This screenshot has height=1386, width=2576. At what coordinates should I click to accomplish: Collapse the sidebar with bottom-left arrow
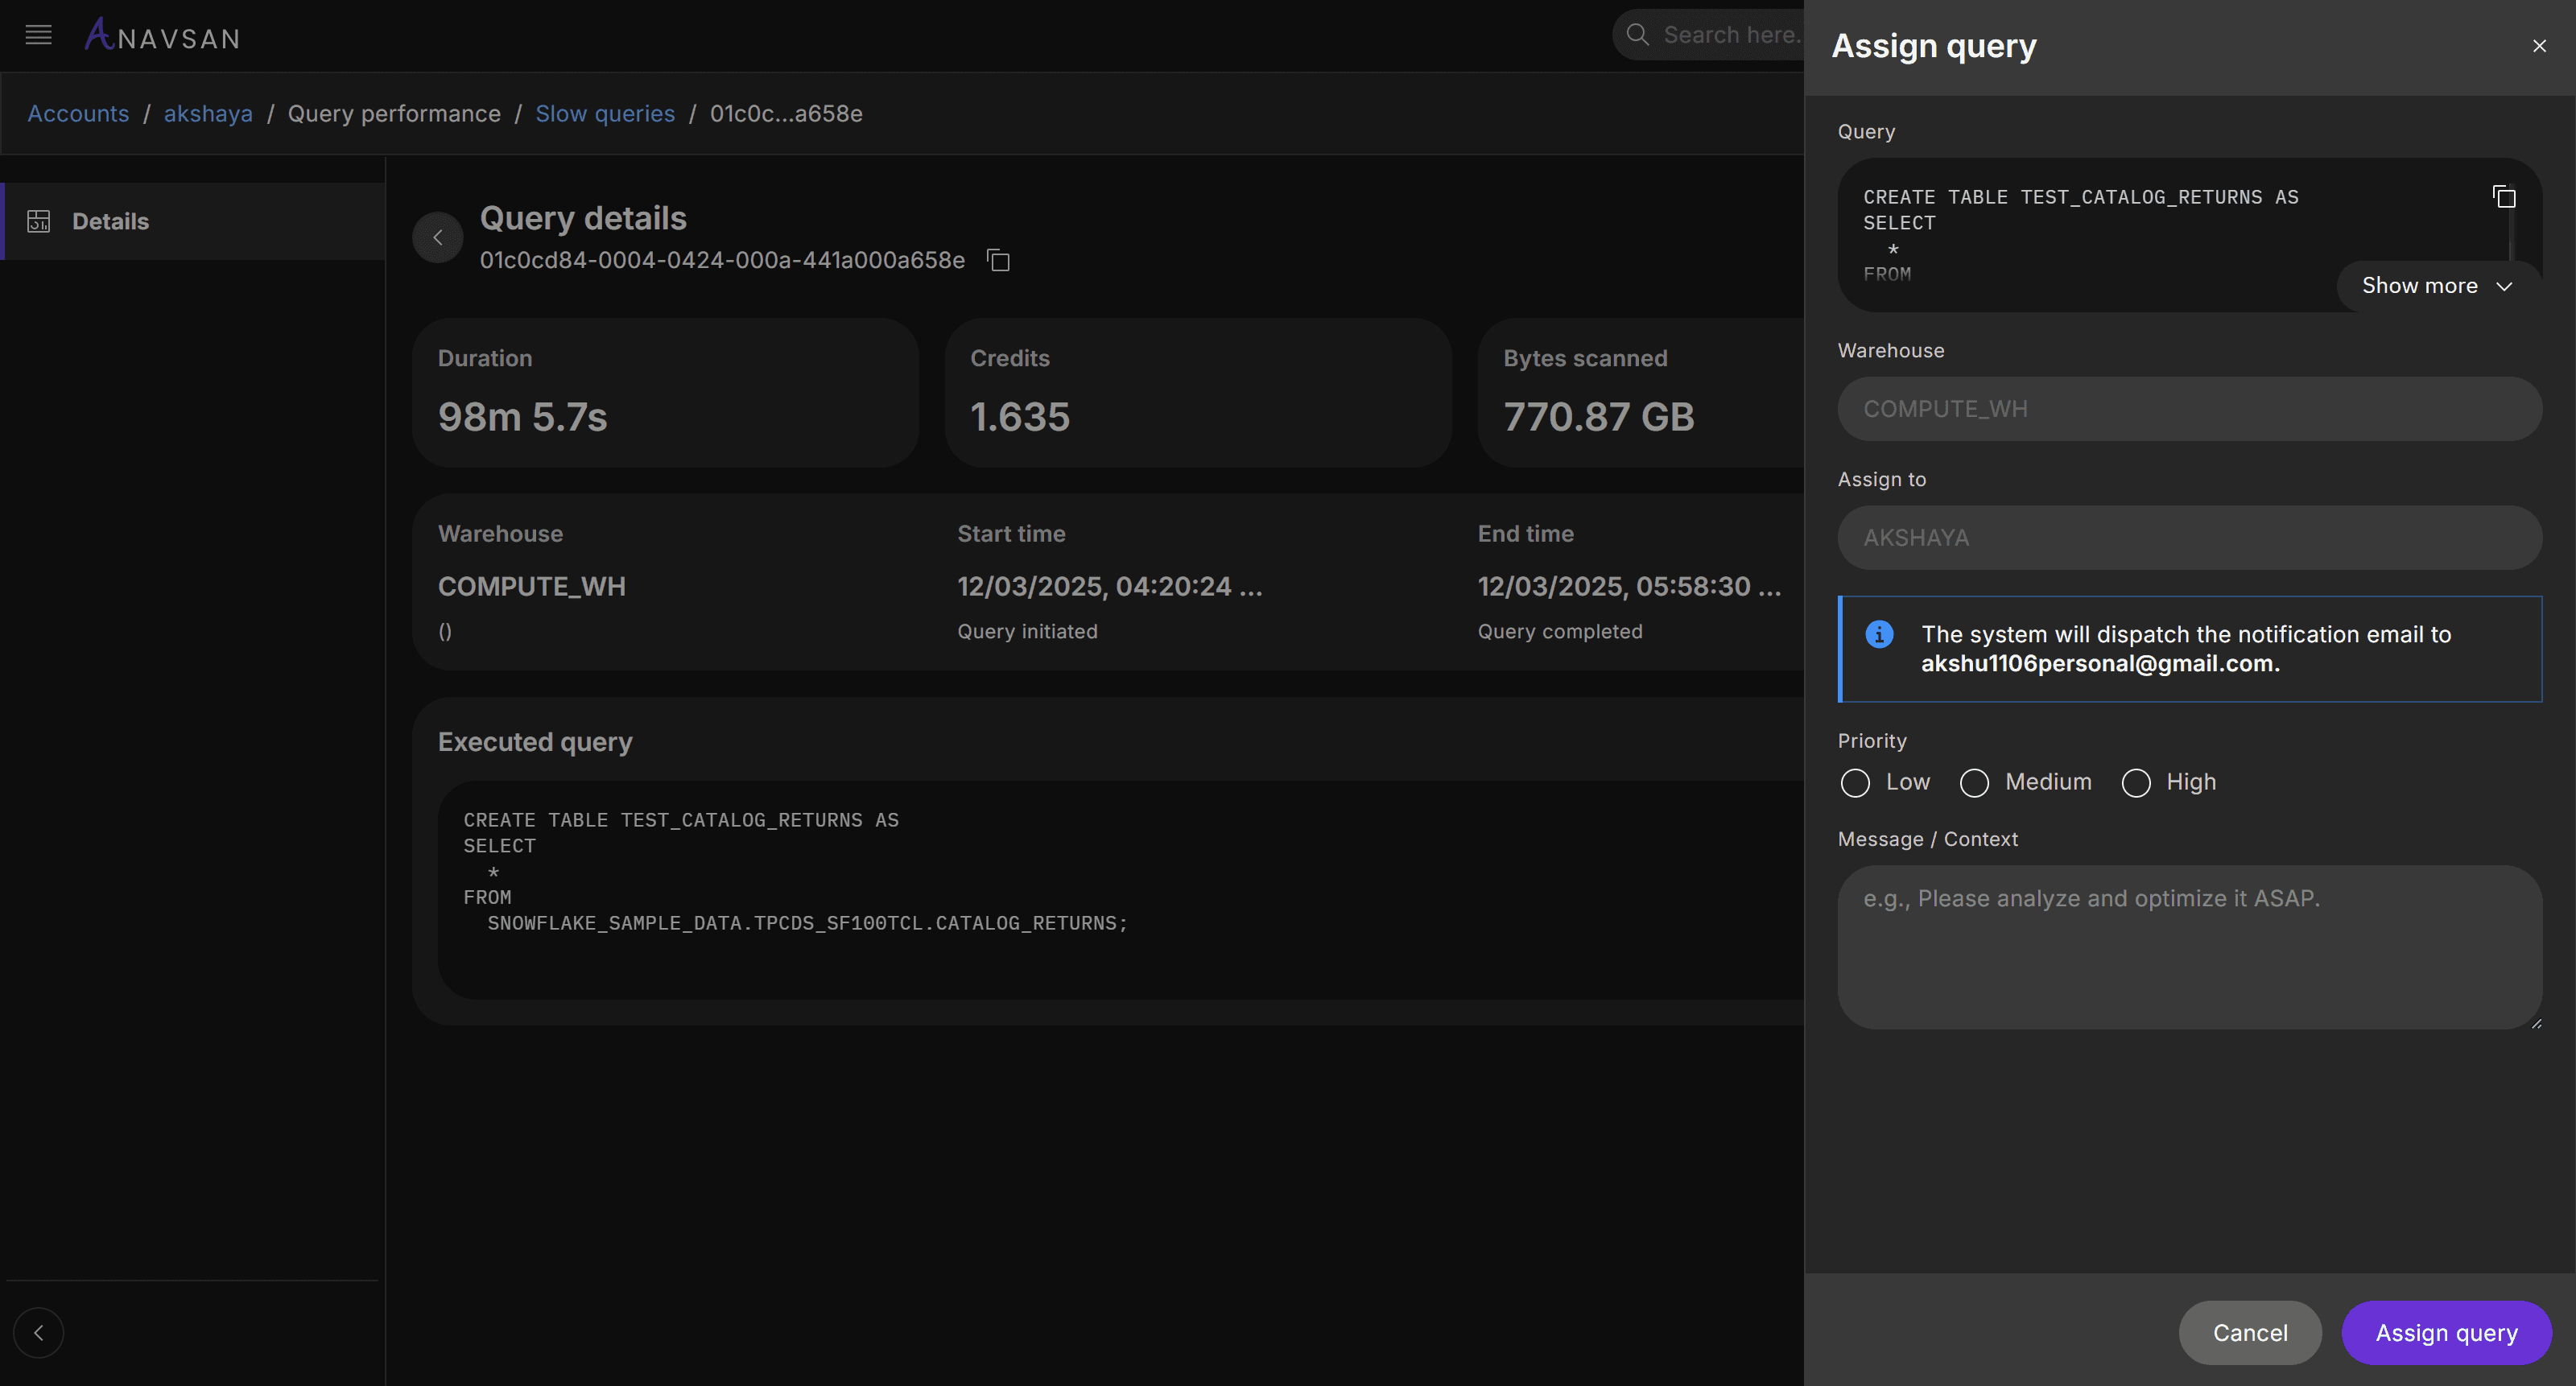tap(39, 1333)
